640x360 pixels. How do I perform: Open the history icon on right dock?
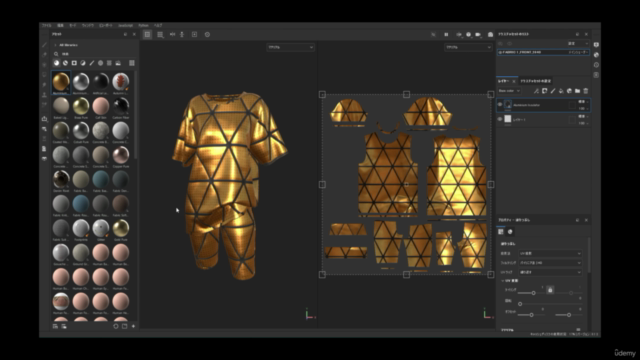pyautogui.click(x=596, y=65)
